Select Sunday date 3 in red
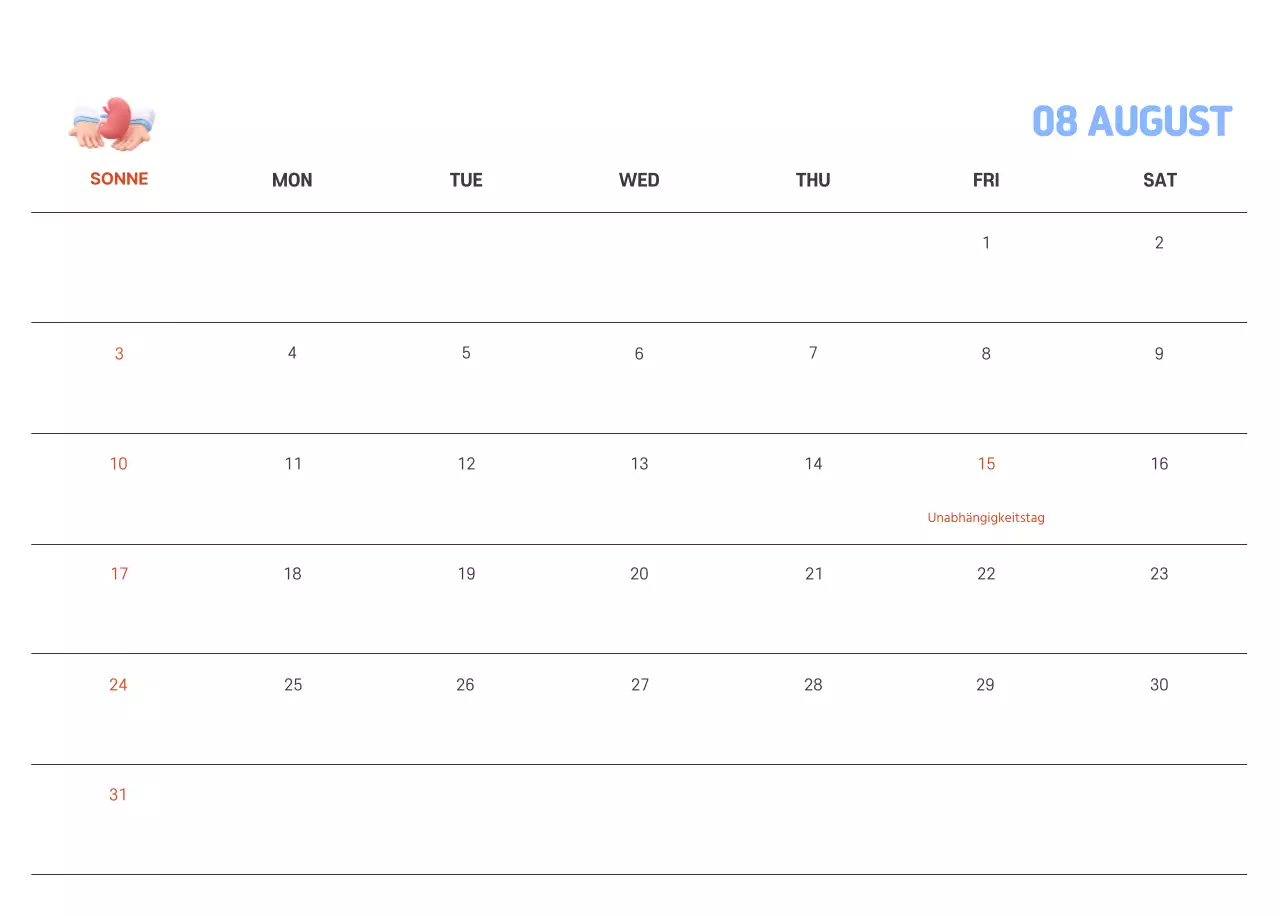The height and width of the screenshot is (916, 1280). point(119,353)
